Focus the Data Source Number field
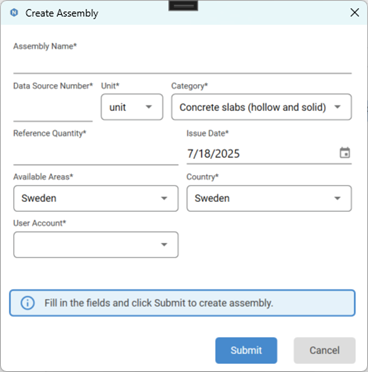Screen dimensions: 368x372 (53, 108)
